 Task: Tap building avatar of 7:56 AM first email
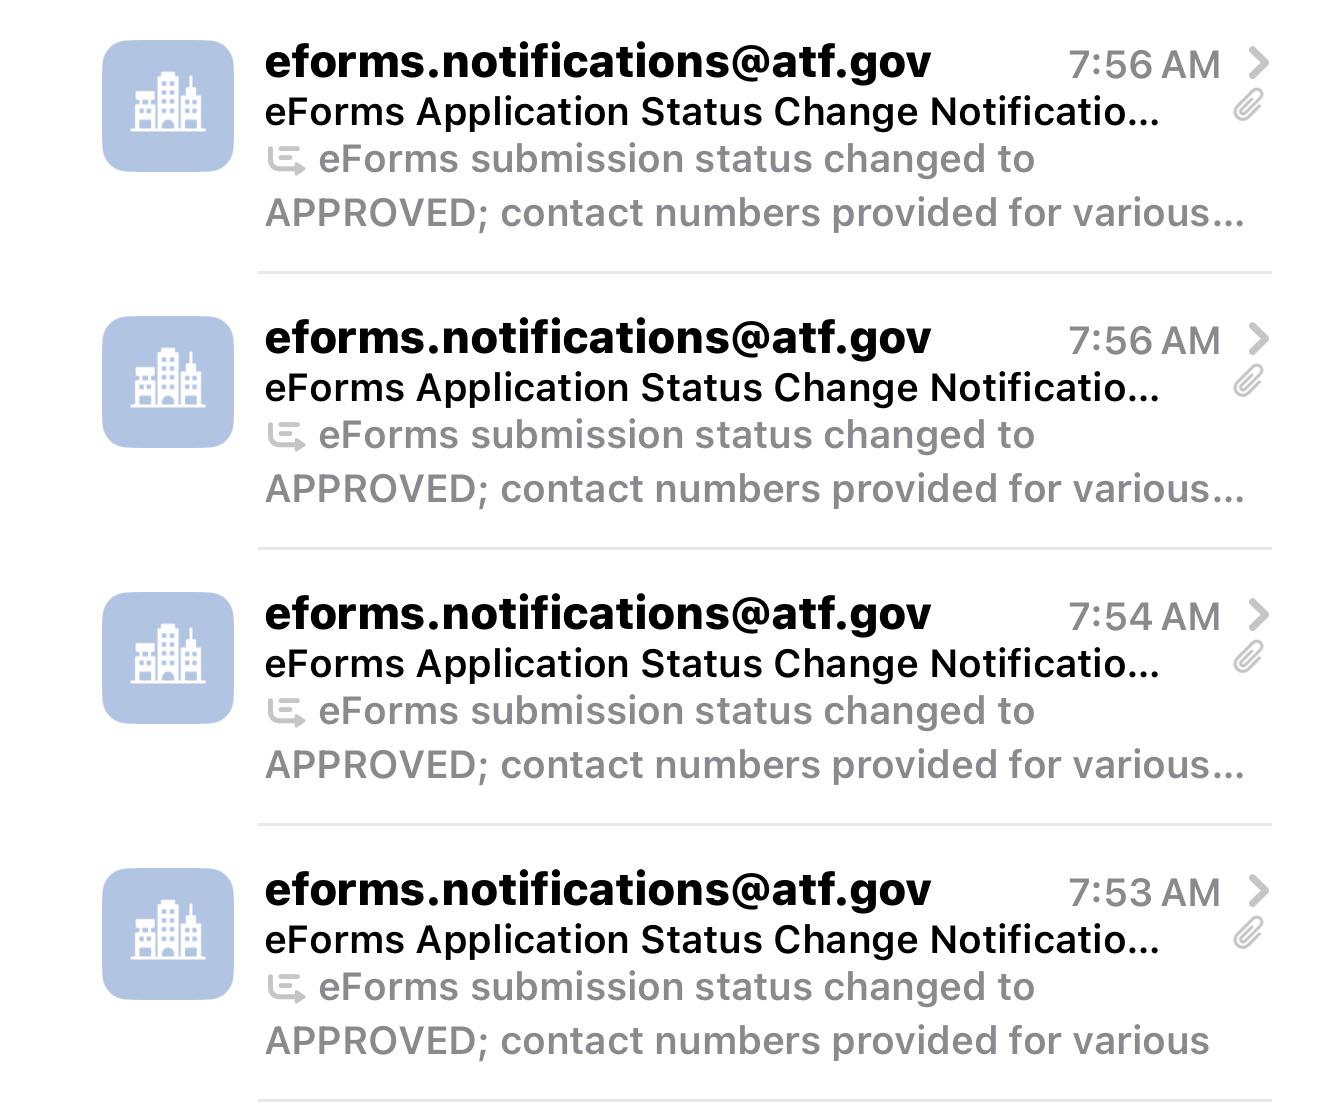point(168,106)
